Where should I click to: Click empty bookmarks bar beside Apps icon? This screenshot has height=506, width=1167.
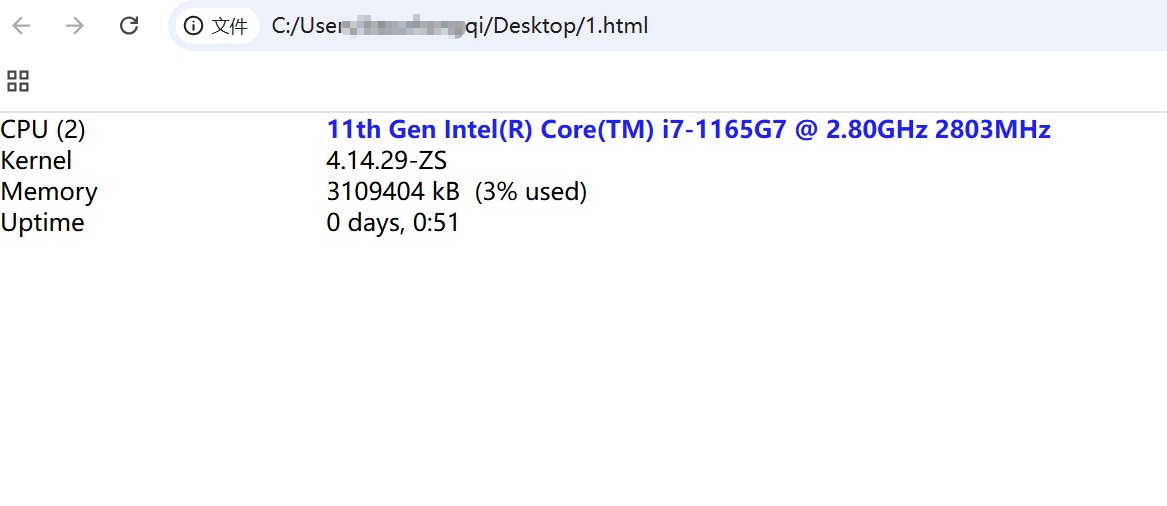(500, 81)
